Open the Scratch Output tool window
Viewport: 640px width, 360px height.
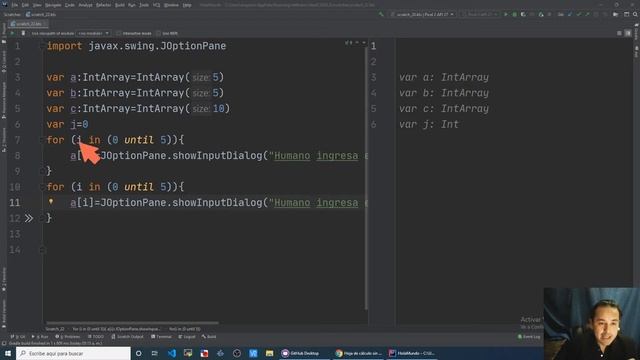point(127,337)
